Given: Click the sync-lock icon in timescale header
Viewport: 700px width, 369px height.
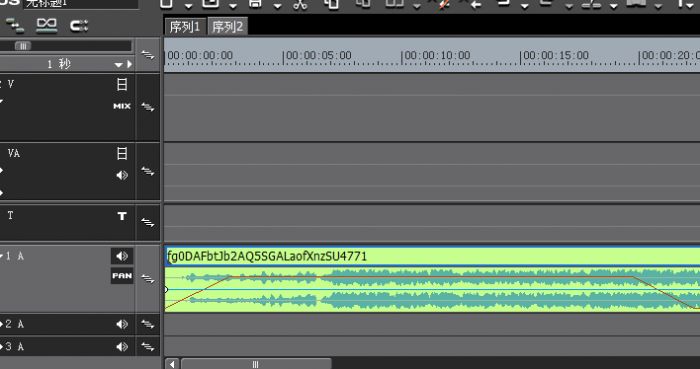Looking at the screenshot, I should click(148, 55).
